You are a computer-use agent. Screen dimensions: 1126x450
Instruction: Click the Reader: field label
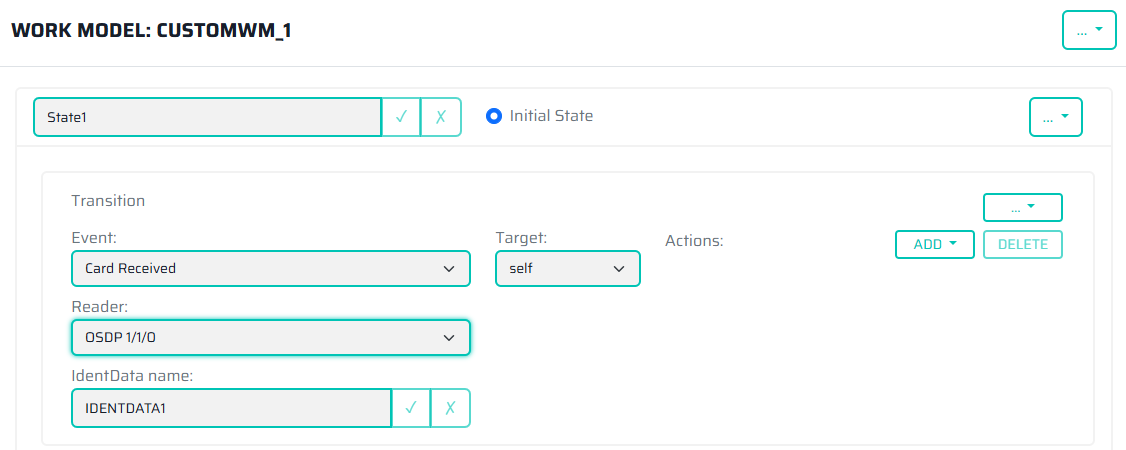[x=98, y=306]
